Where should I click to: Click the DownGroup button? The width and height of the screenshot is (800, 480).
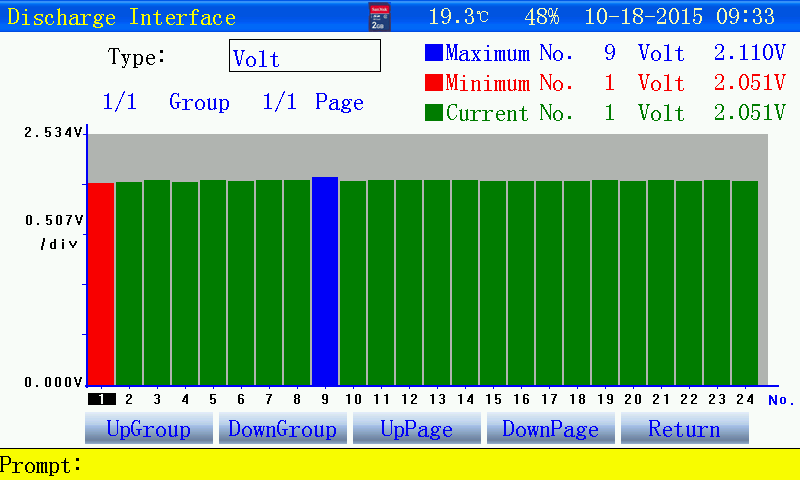click(x=283, y=428)
